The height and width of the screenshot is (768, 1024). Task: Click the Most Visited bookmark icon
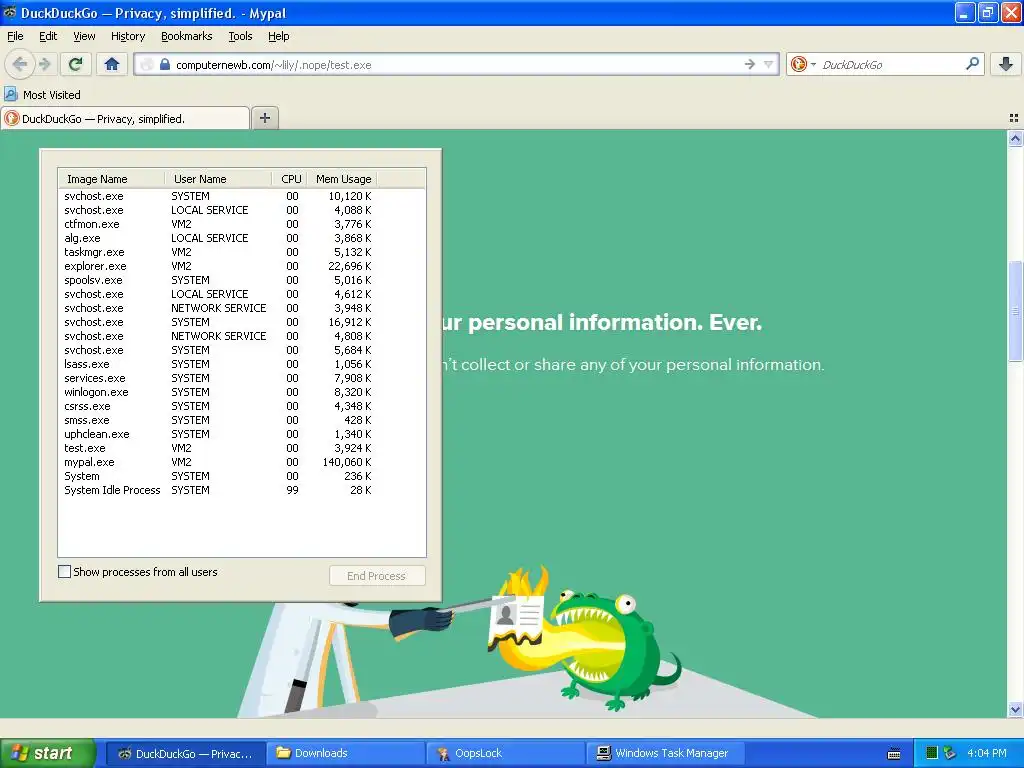click(x=10, y=95)
